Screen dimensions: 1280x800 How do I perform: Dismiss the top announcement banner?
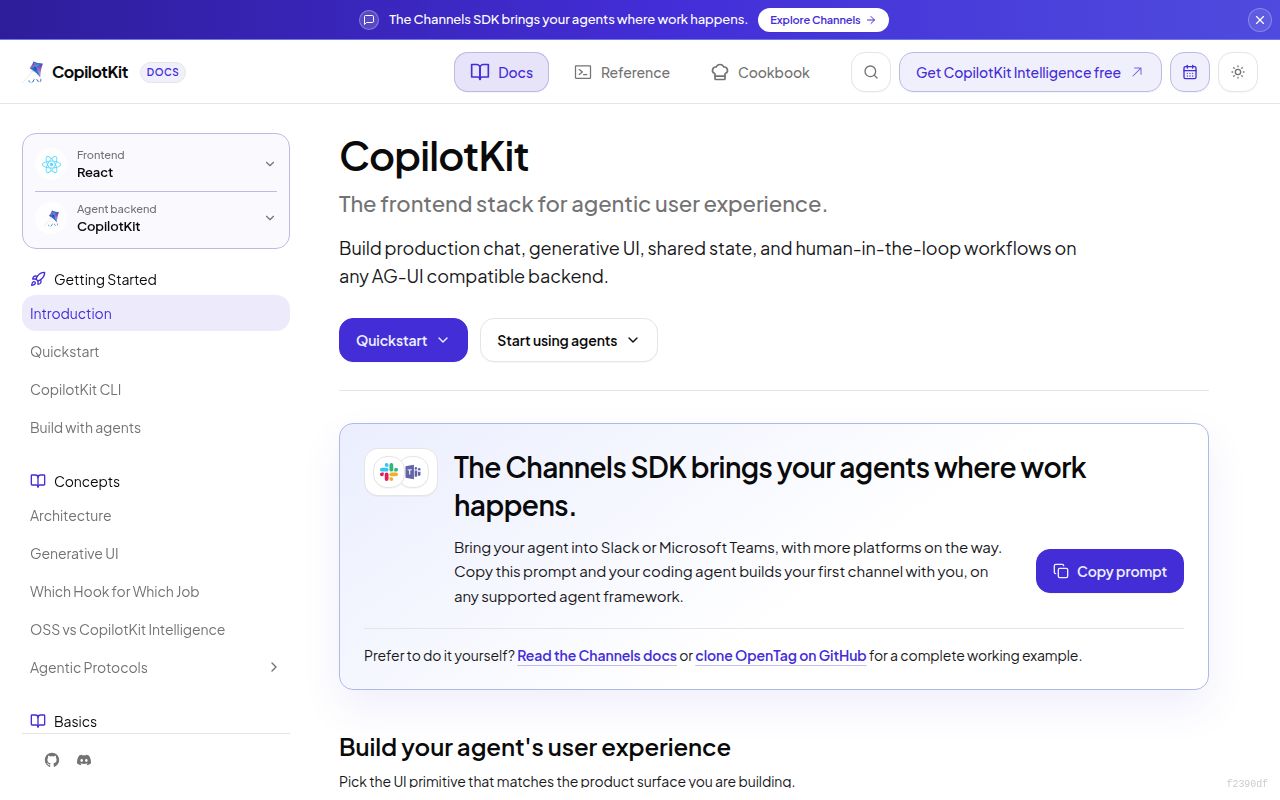1259,20
